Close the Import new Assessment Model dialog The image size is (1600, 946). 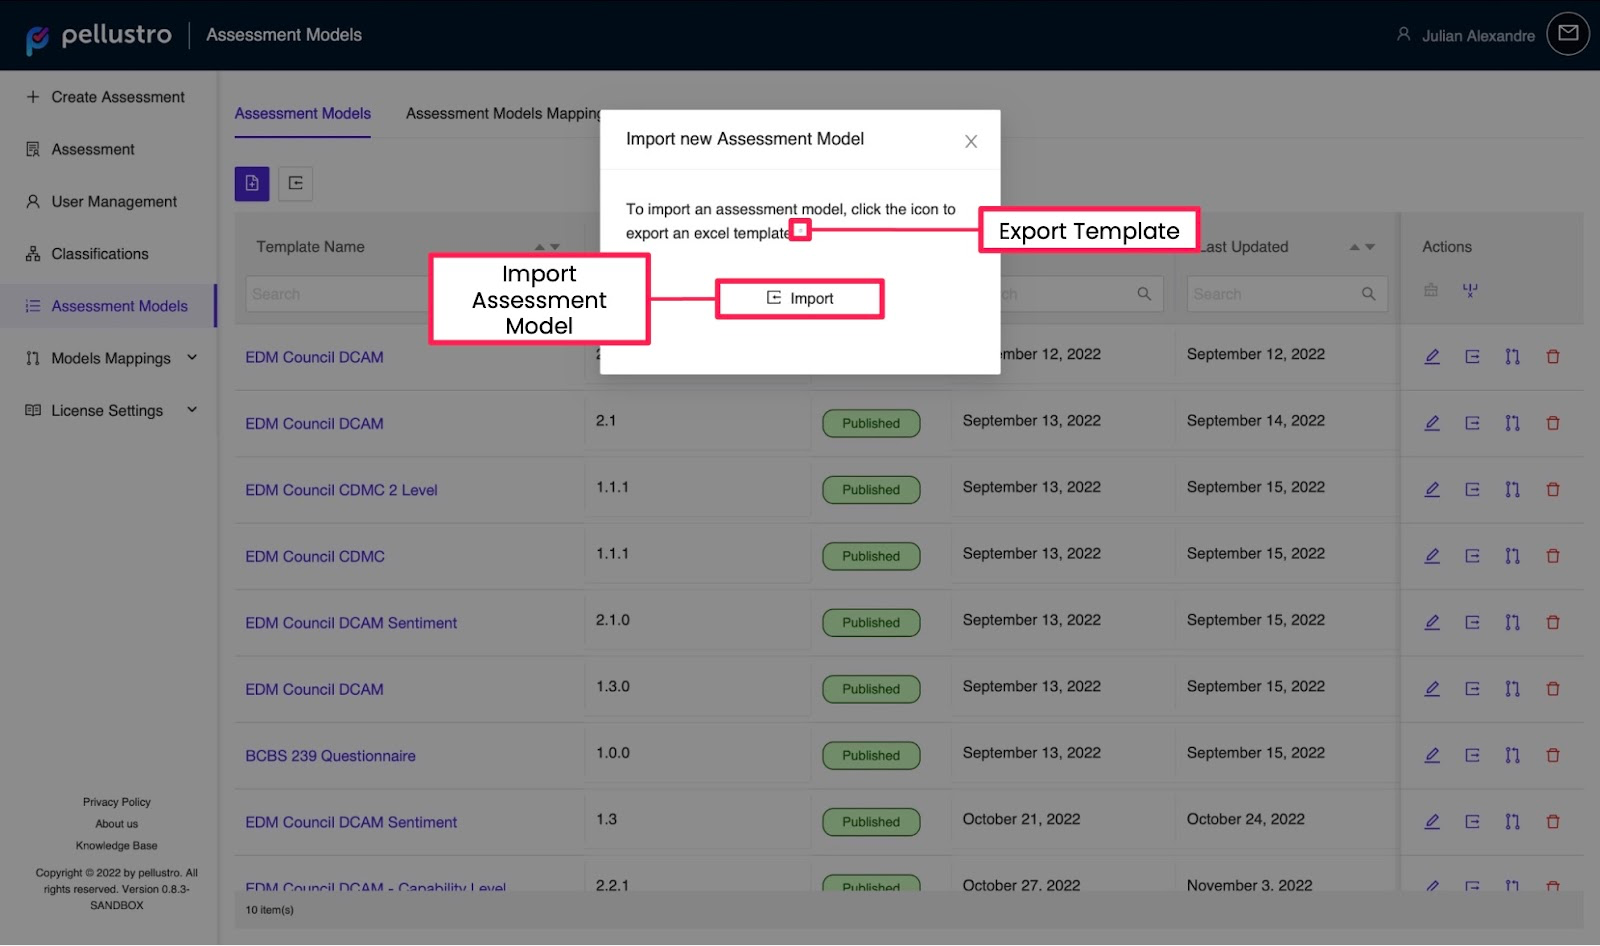970,141
